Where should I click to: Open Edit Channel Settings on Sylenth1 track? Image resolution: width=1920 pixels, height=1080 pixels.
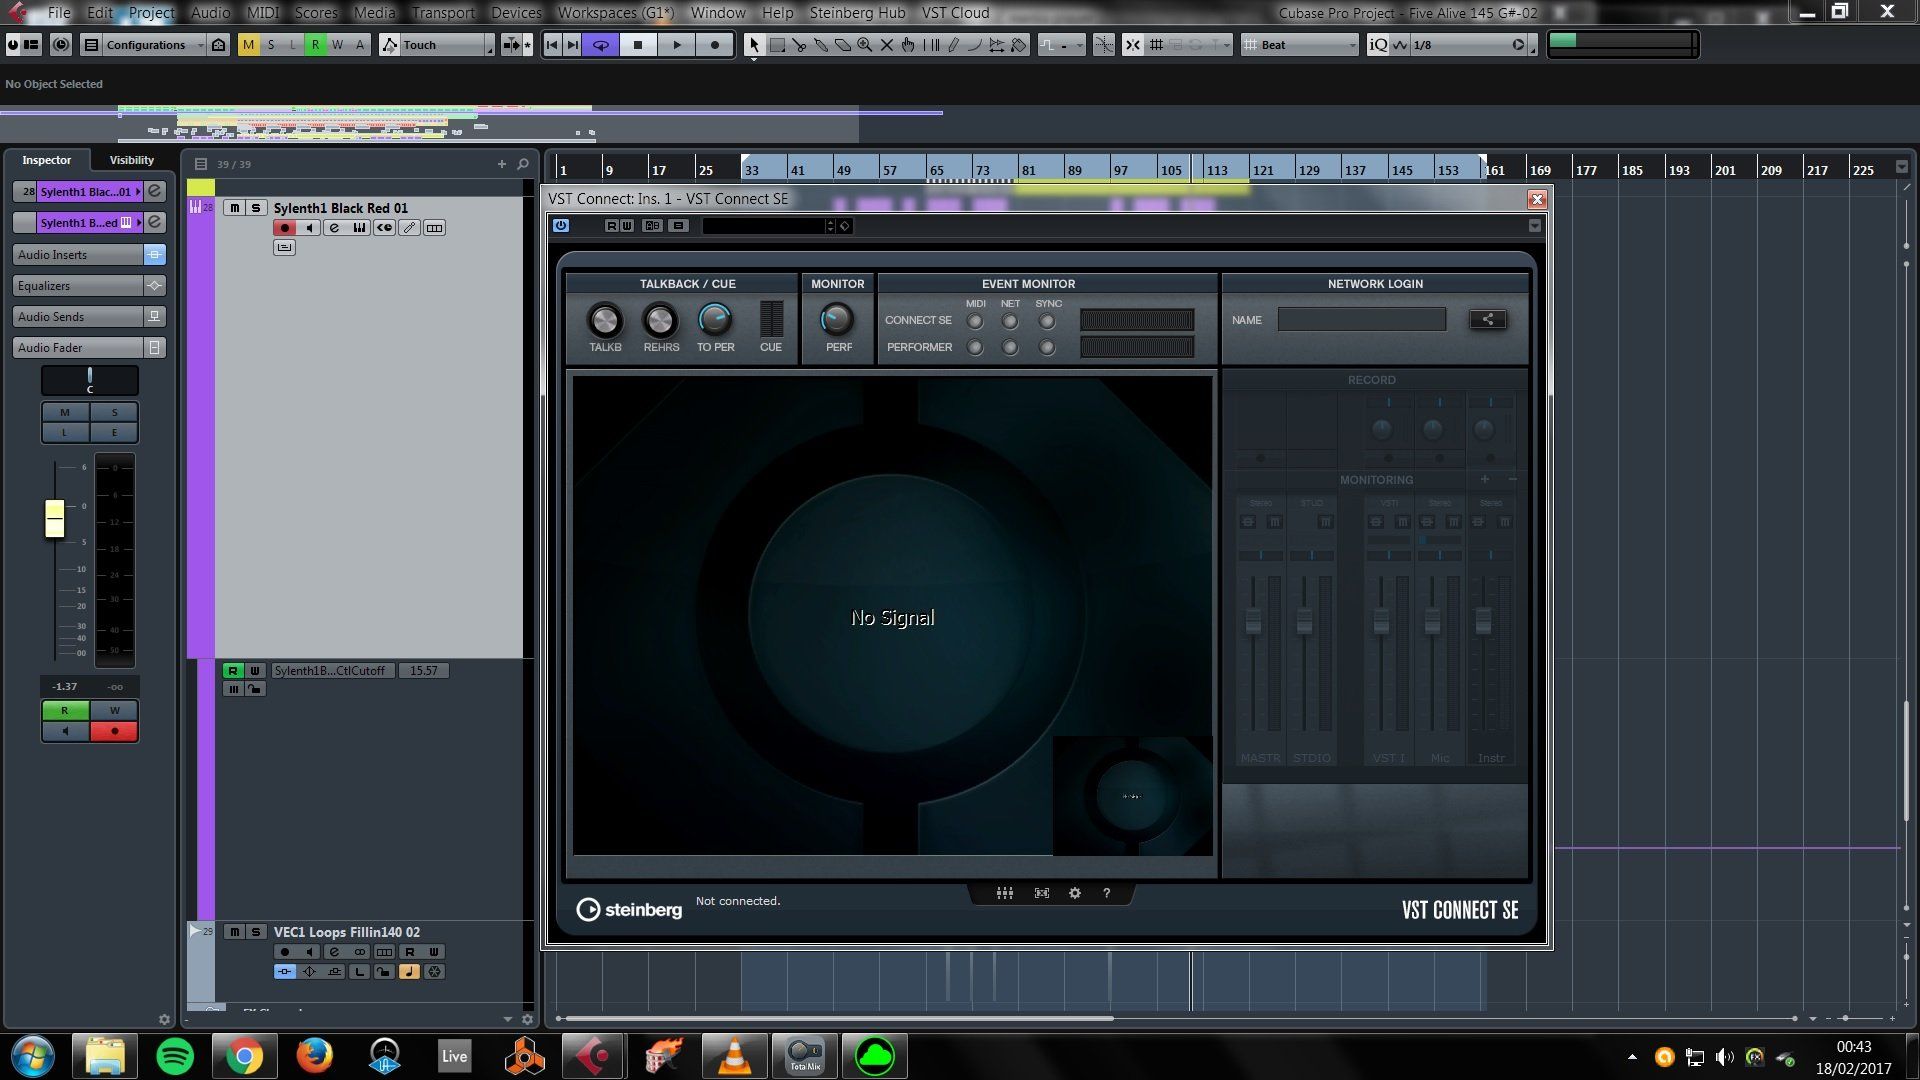(334, 228)
